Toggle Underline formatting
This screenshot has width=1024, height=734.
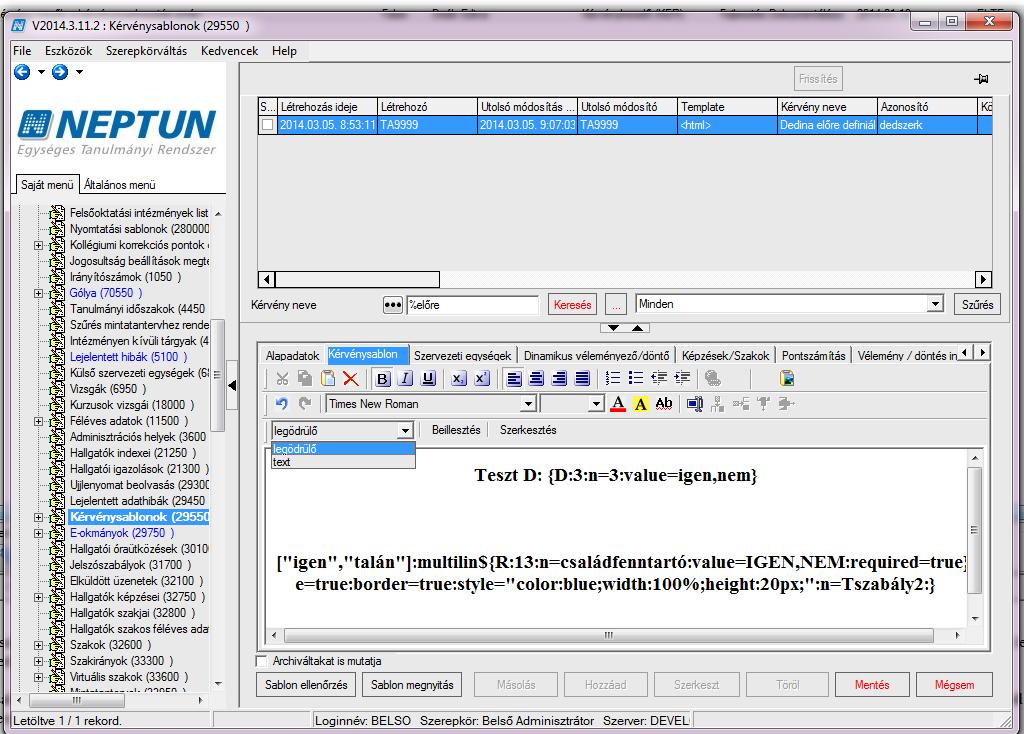428,378
